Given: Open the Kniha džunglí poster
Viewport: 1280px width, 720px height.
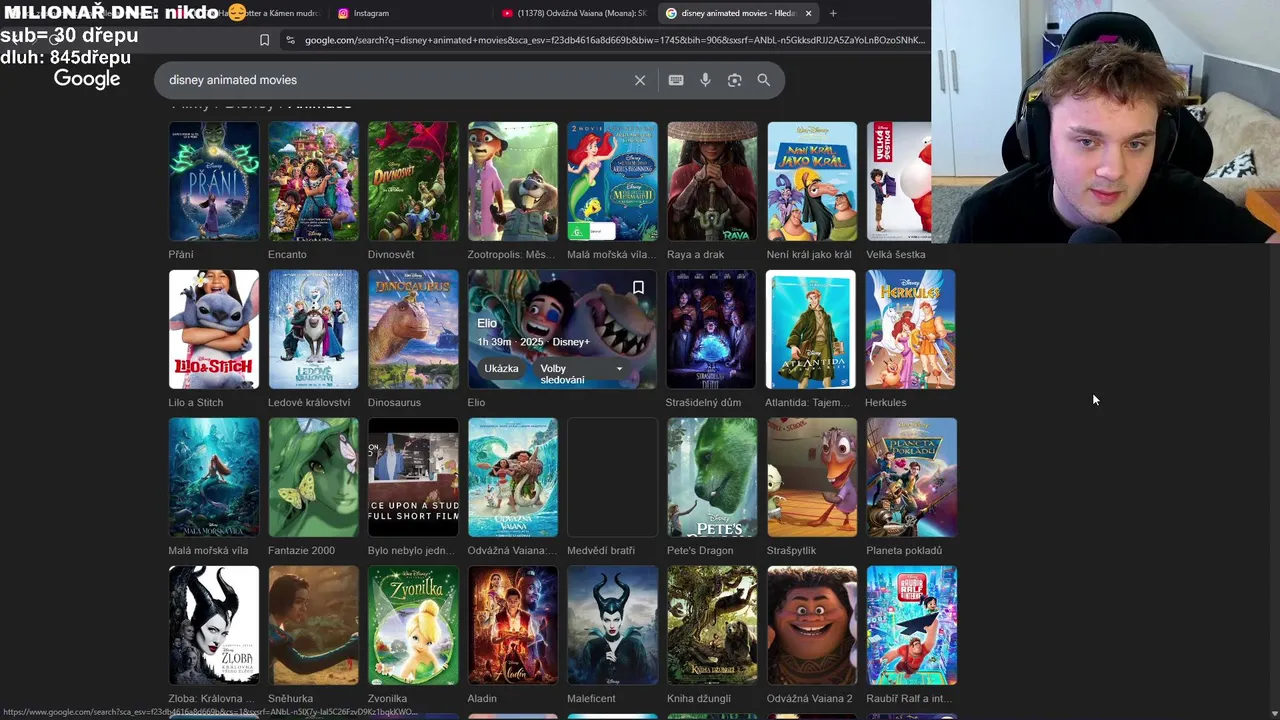Looking at the screenshot, I should click(x=712, y=625).
